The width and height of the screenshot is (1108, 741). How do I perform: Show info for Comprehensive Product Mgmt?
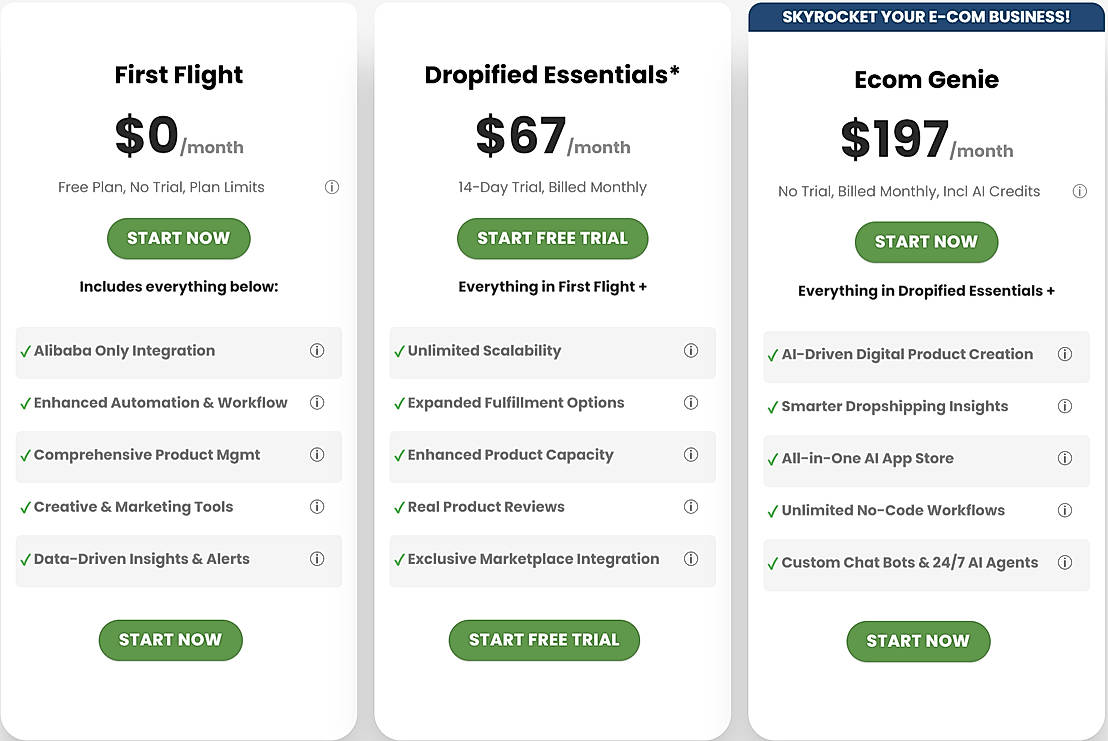(317, 455)
